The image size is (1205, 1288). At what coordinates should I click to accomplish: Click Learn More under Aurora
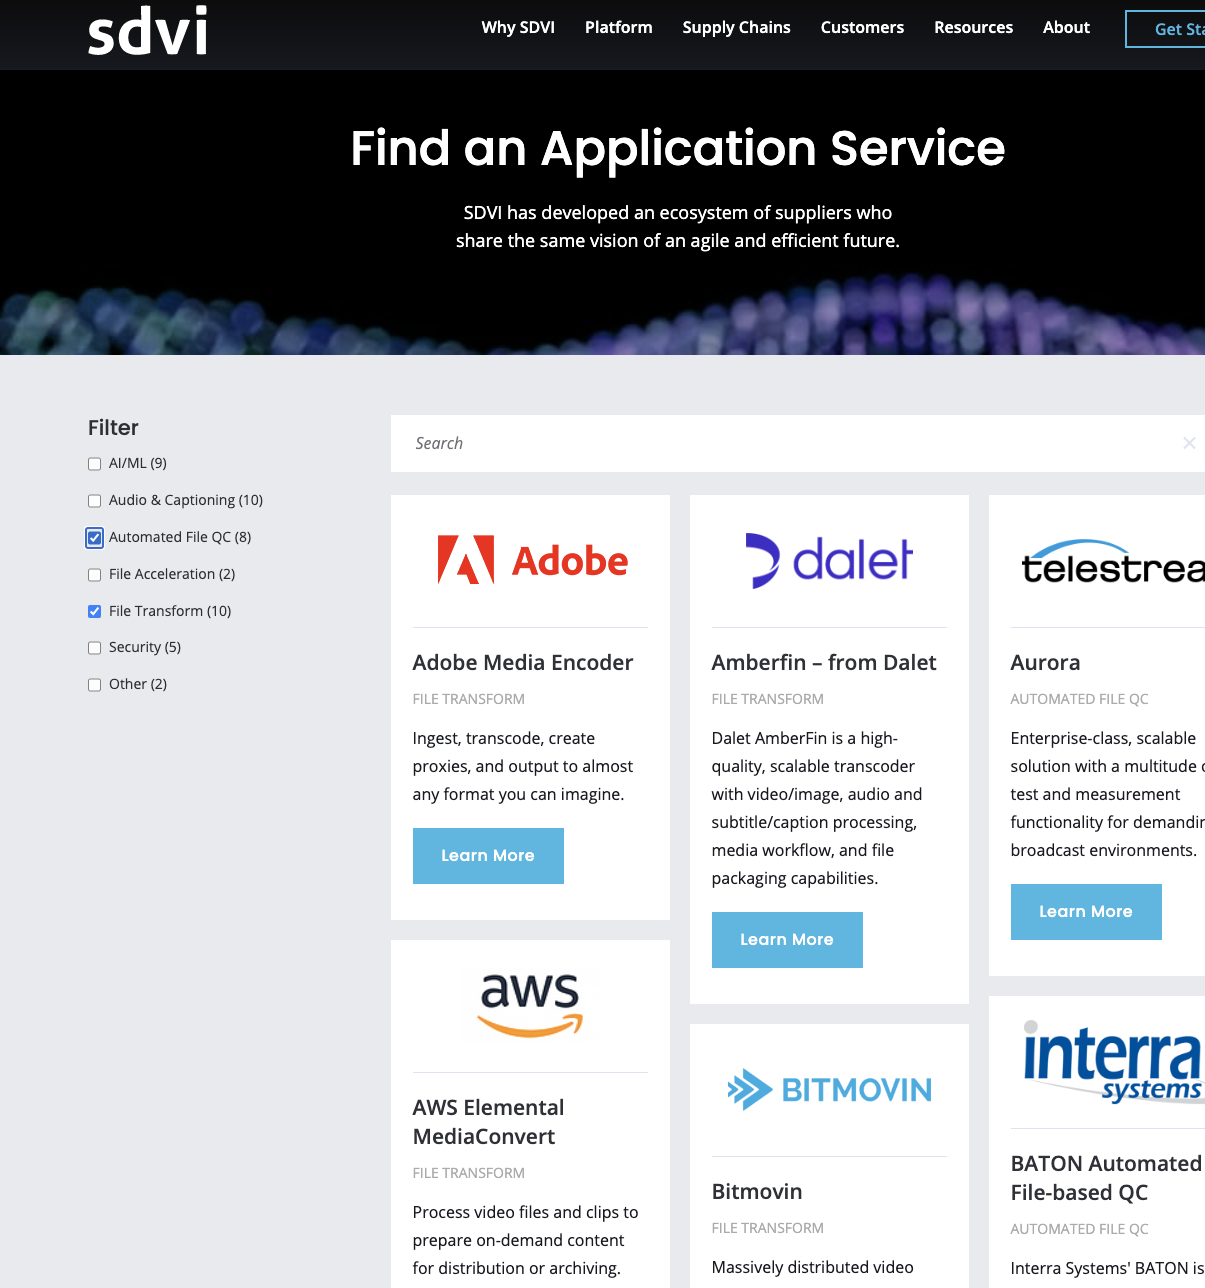click(1086, 912)
